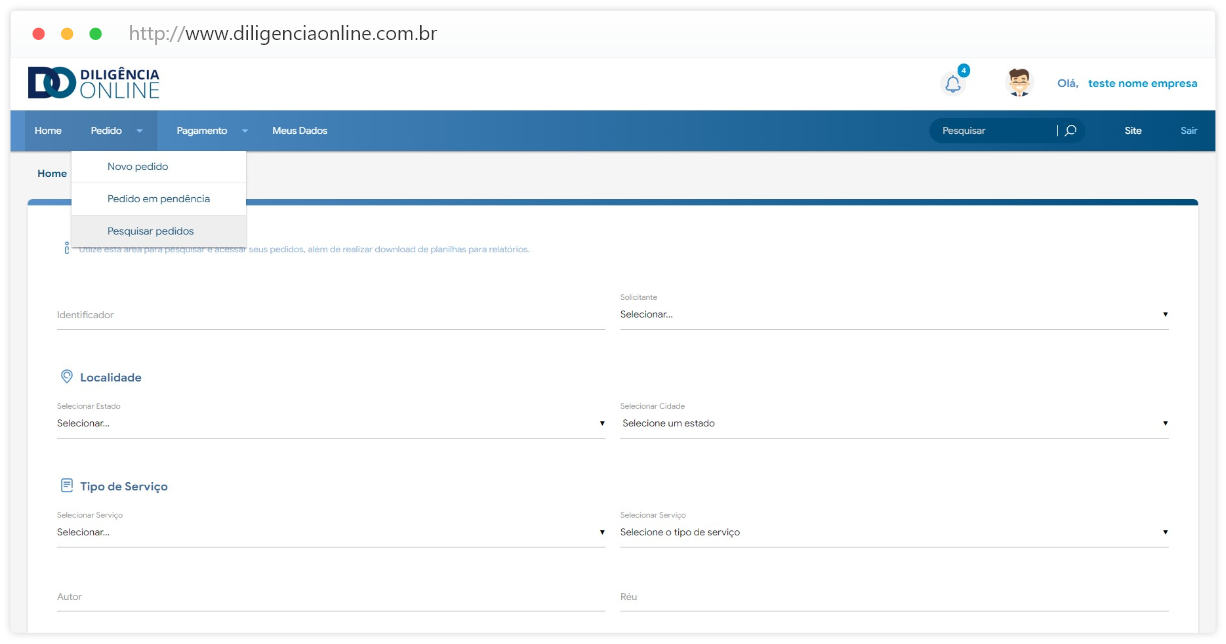The width and height of the screenshot is (1226, 644).
Task: Open the Selecionar Cidade dropdown
Action: (x=893, y=423)
